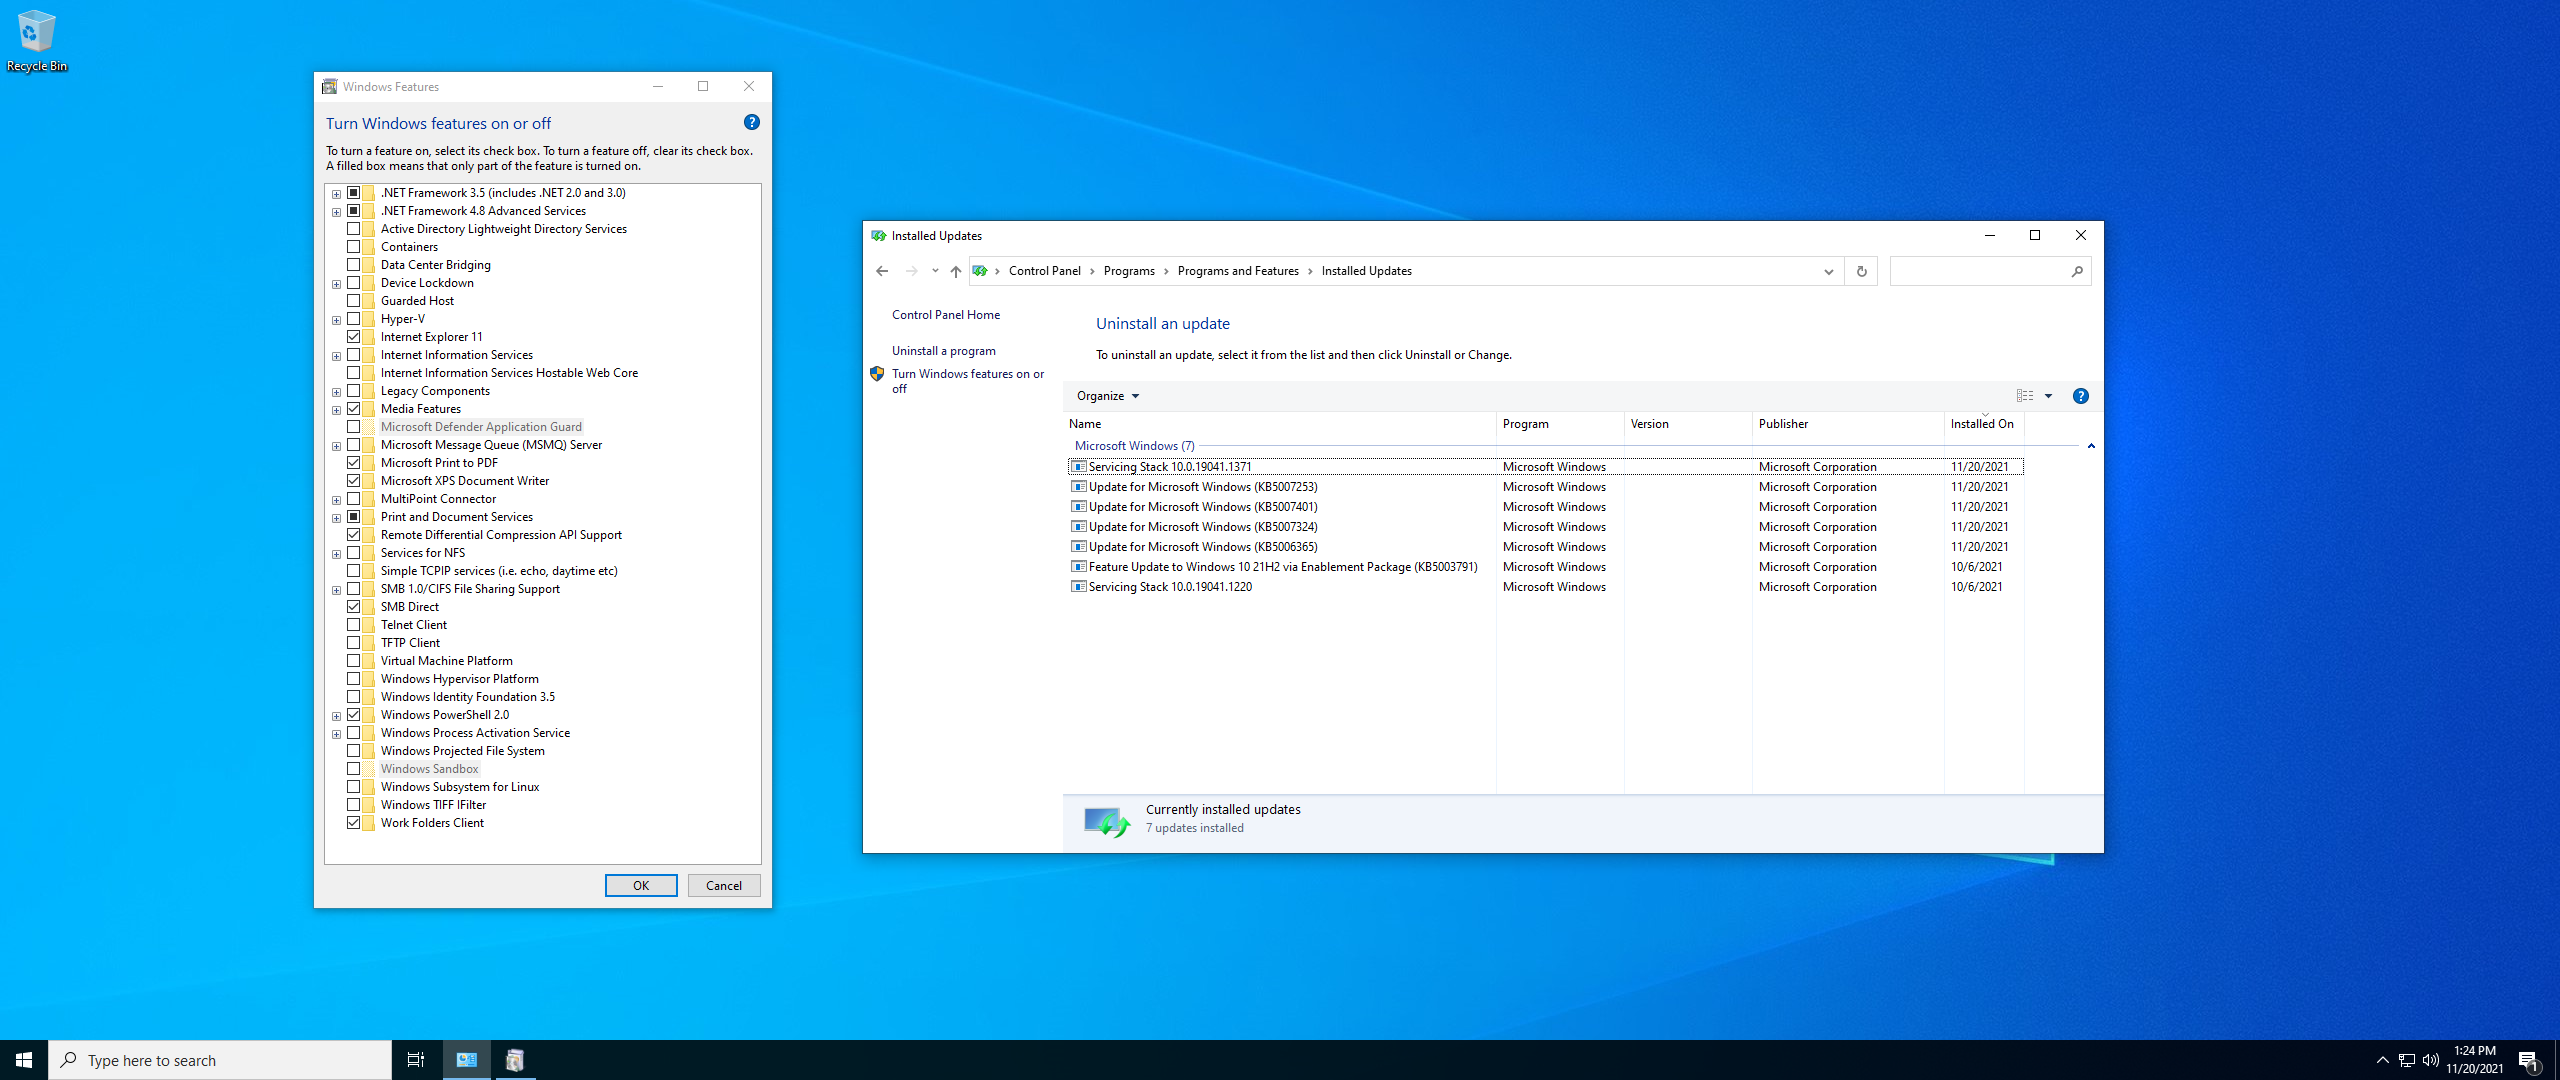Toggle the Containers feature checkbox
Image resolution: width=2560 pixels, height=1080 pixels.
[354, 247]
